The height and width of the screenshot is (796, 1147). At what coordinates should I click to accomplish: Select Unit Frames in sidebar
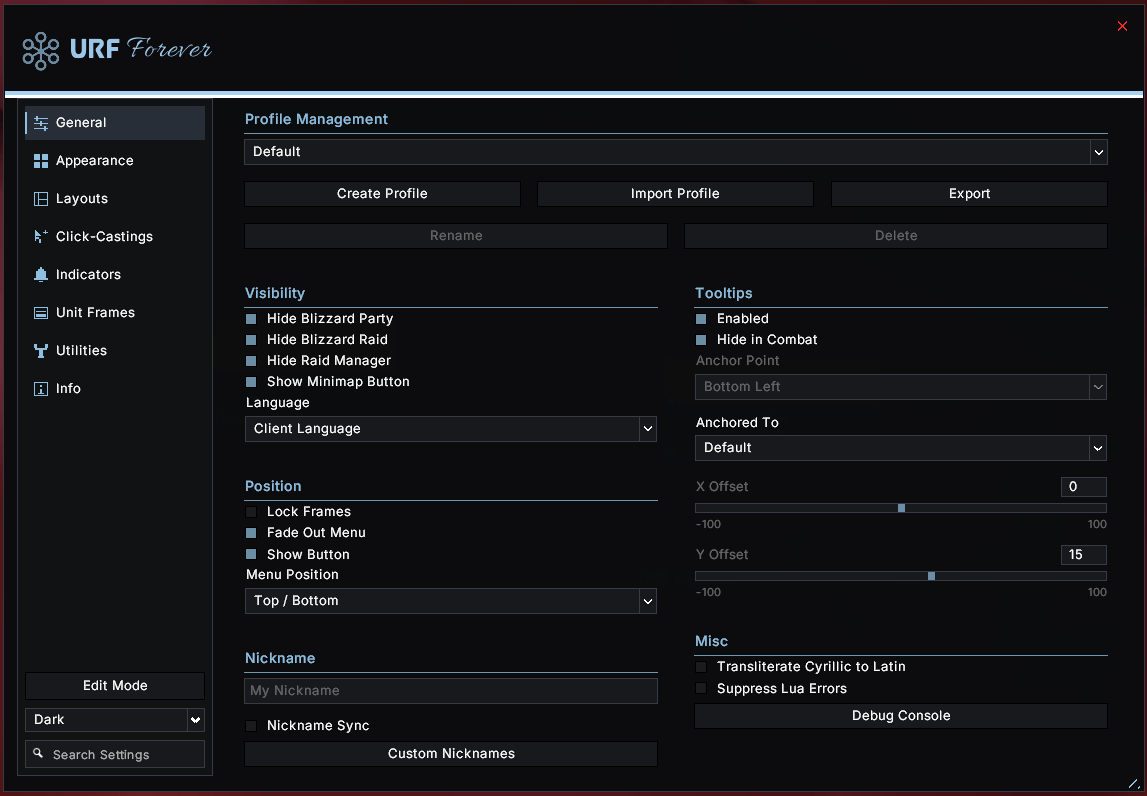click(115, 312)
